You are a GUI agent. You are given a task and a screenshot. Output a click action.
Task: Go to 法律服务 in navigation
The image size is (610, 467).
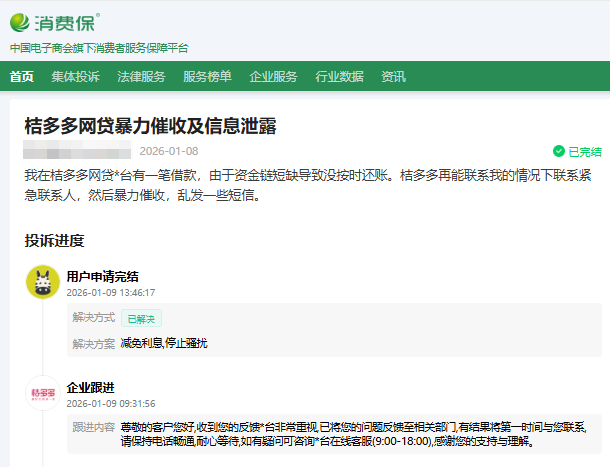141,77
